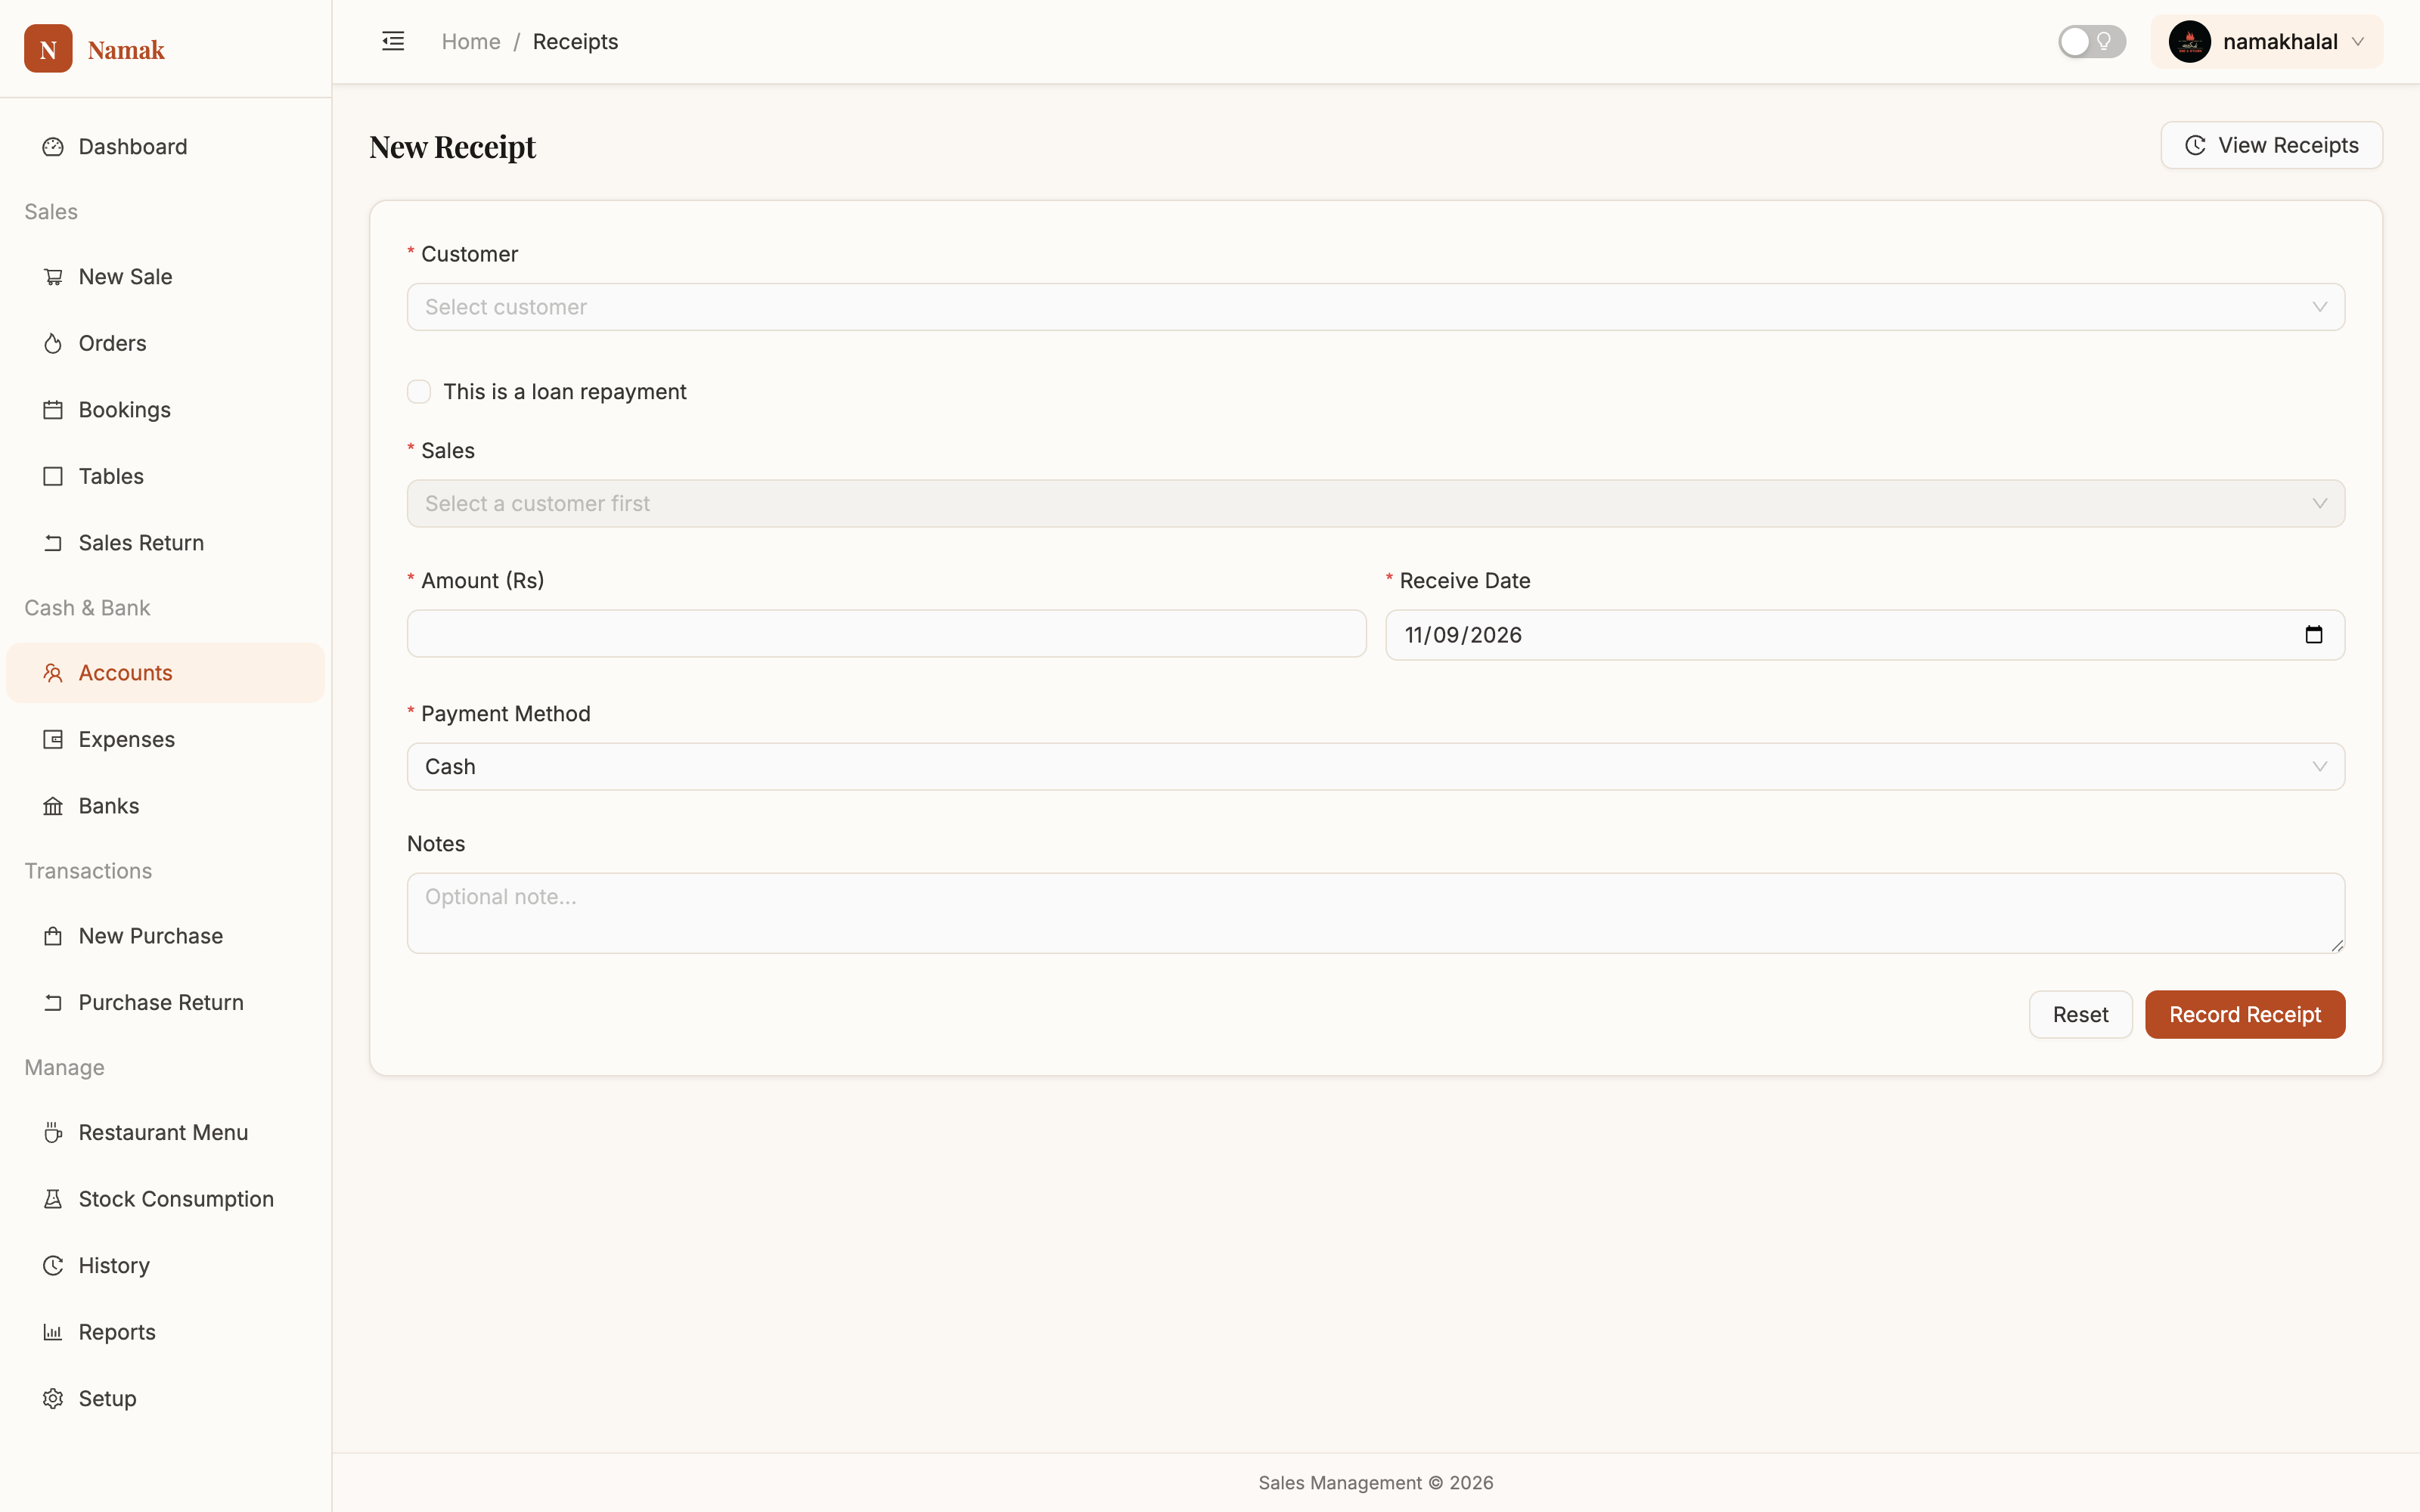Click the Setup gear icon
2420x1512 pixels.
pos(53,1399)
